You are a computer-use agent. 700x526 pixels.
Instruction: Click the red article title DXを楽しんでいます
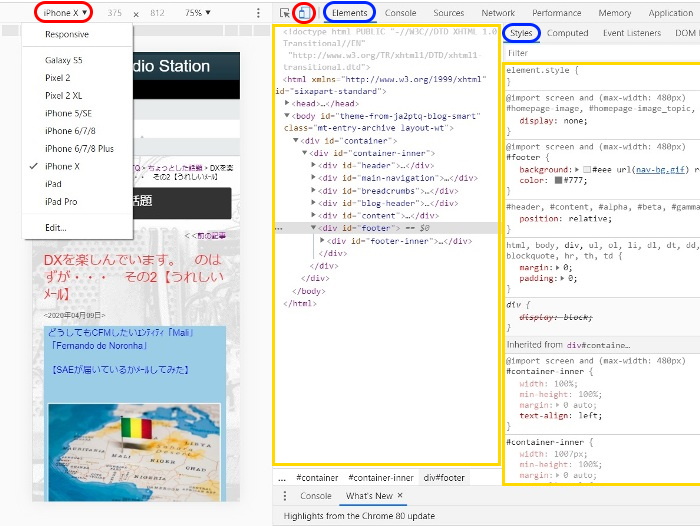[133, 276]
